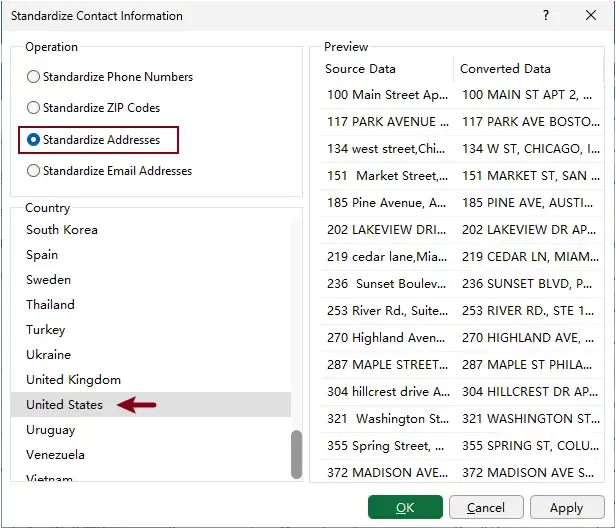Click source cell 270 Highland Aven...
The width and height of the screenshot is (616, 529).
click(x=387, y=338)
